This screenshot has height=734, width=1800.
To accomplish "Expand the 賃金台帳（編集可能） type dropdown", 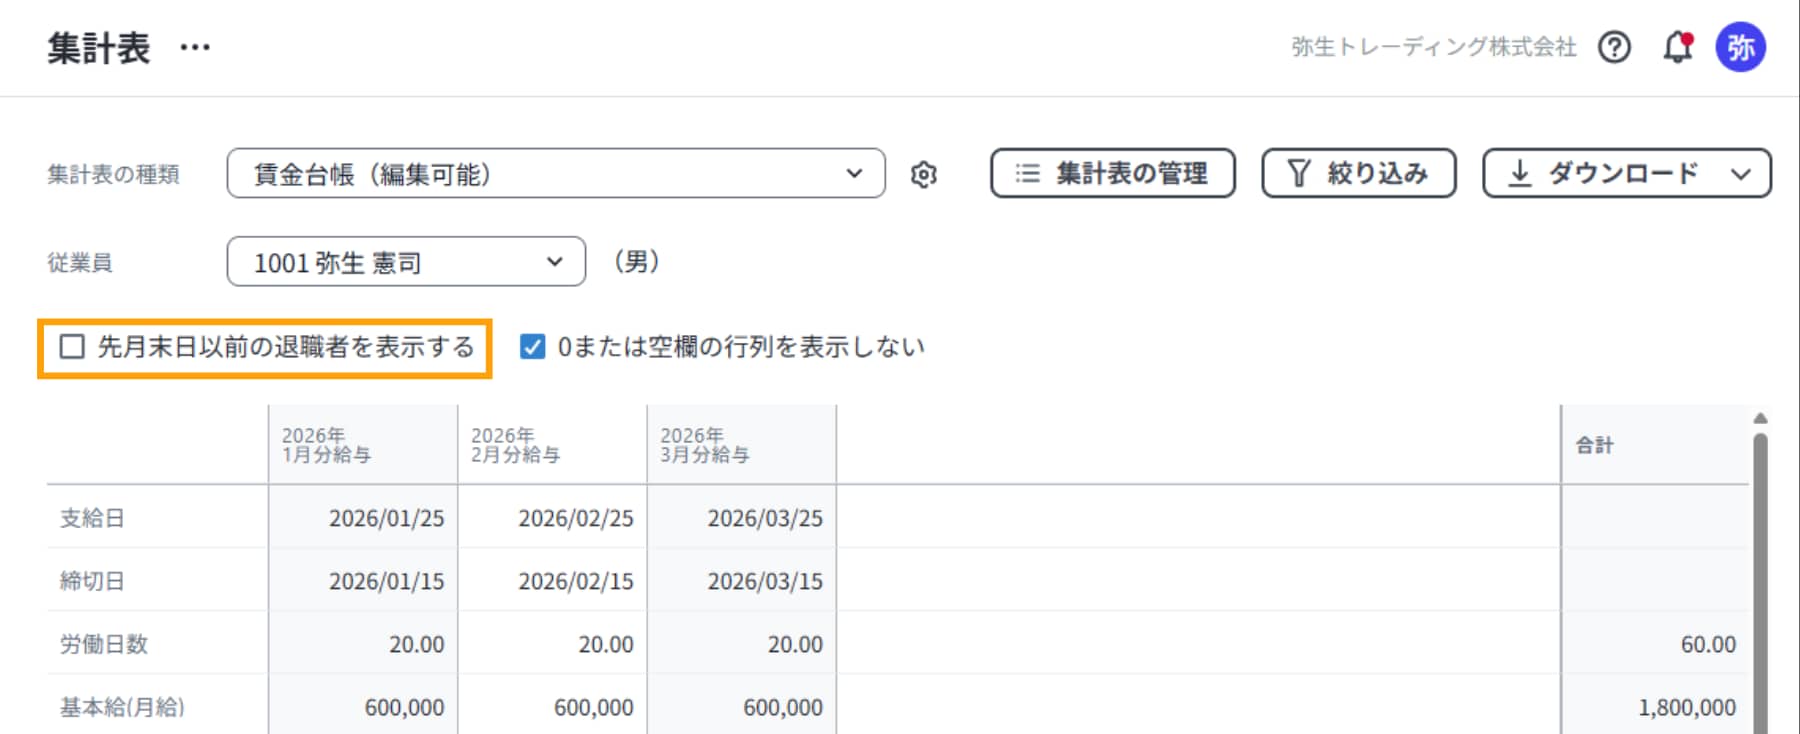I will [x=556, y=173].
